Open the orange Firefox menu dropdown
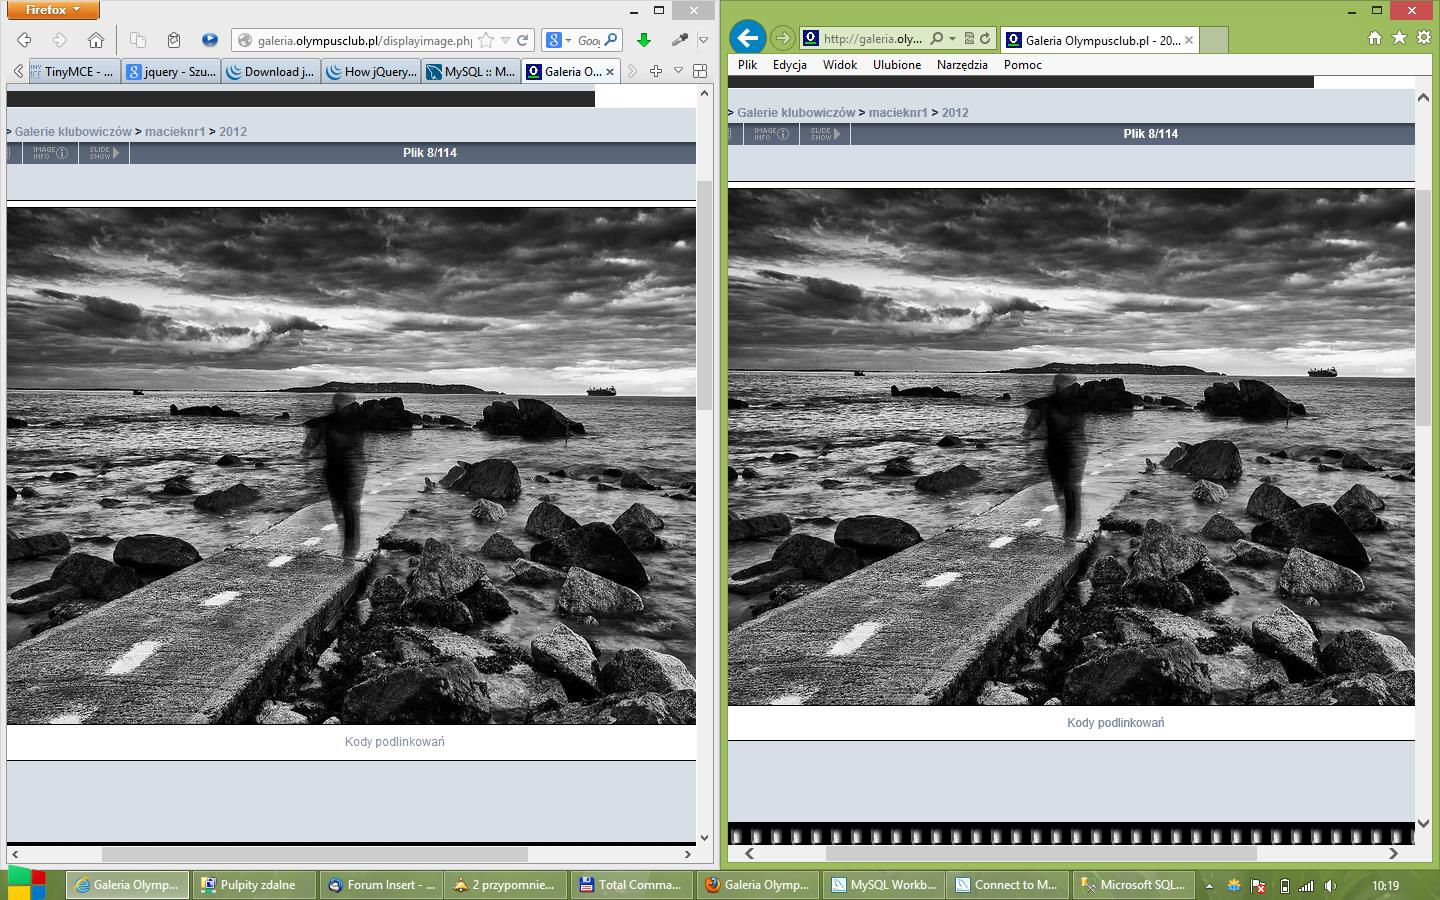Screen dimensions: 1440x900 (53, 10)
